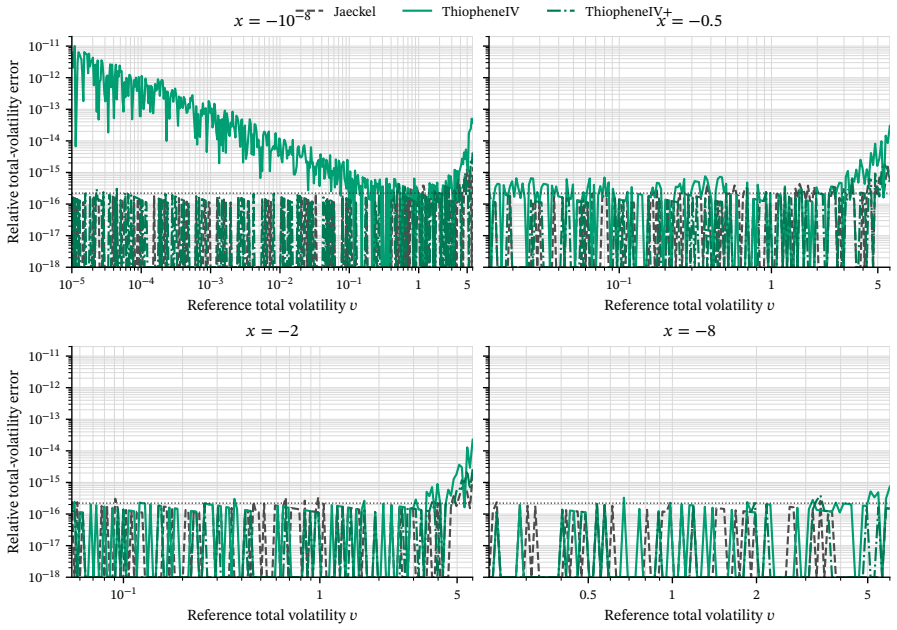Image resolution: width=897 pixels, height=630 pixels.
Task: Click the x-tick 1 of the x = −2 plot
Action: click(320, 595)
